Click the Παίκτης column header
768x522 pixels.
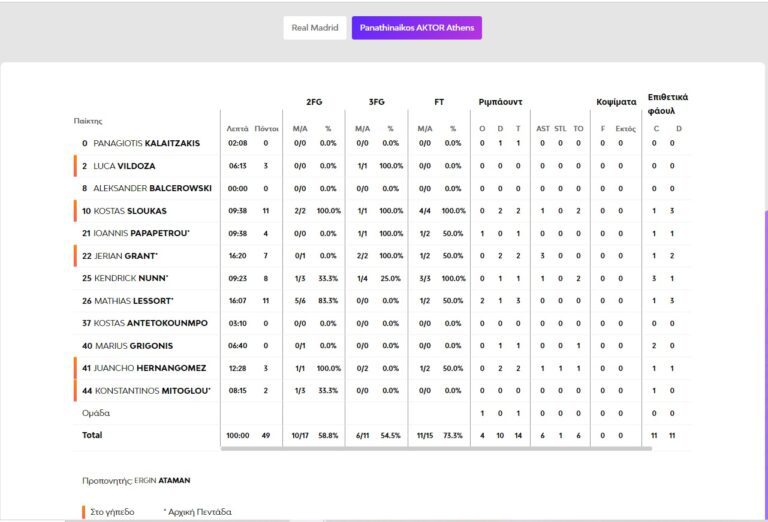[x=88, y=121]
